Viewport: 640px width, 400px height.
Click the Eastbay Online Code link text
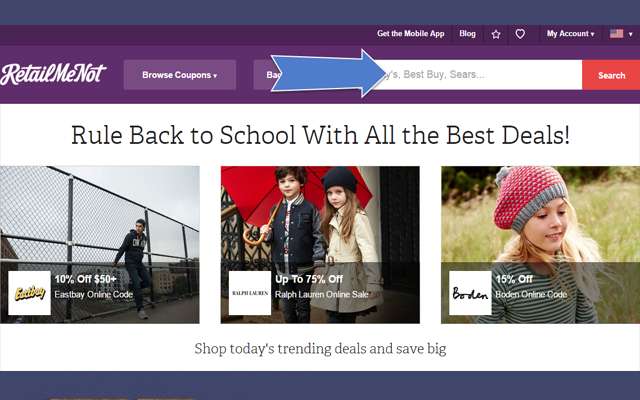pos(94,294)
